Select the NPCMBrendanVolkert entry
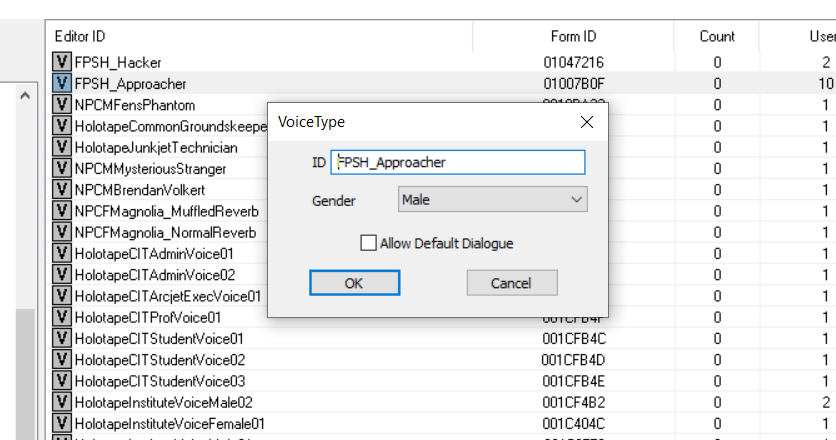Image resolution: width=836 pixels, height=440 pixels. 140,190
